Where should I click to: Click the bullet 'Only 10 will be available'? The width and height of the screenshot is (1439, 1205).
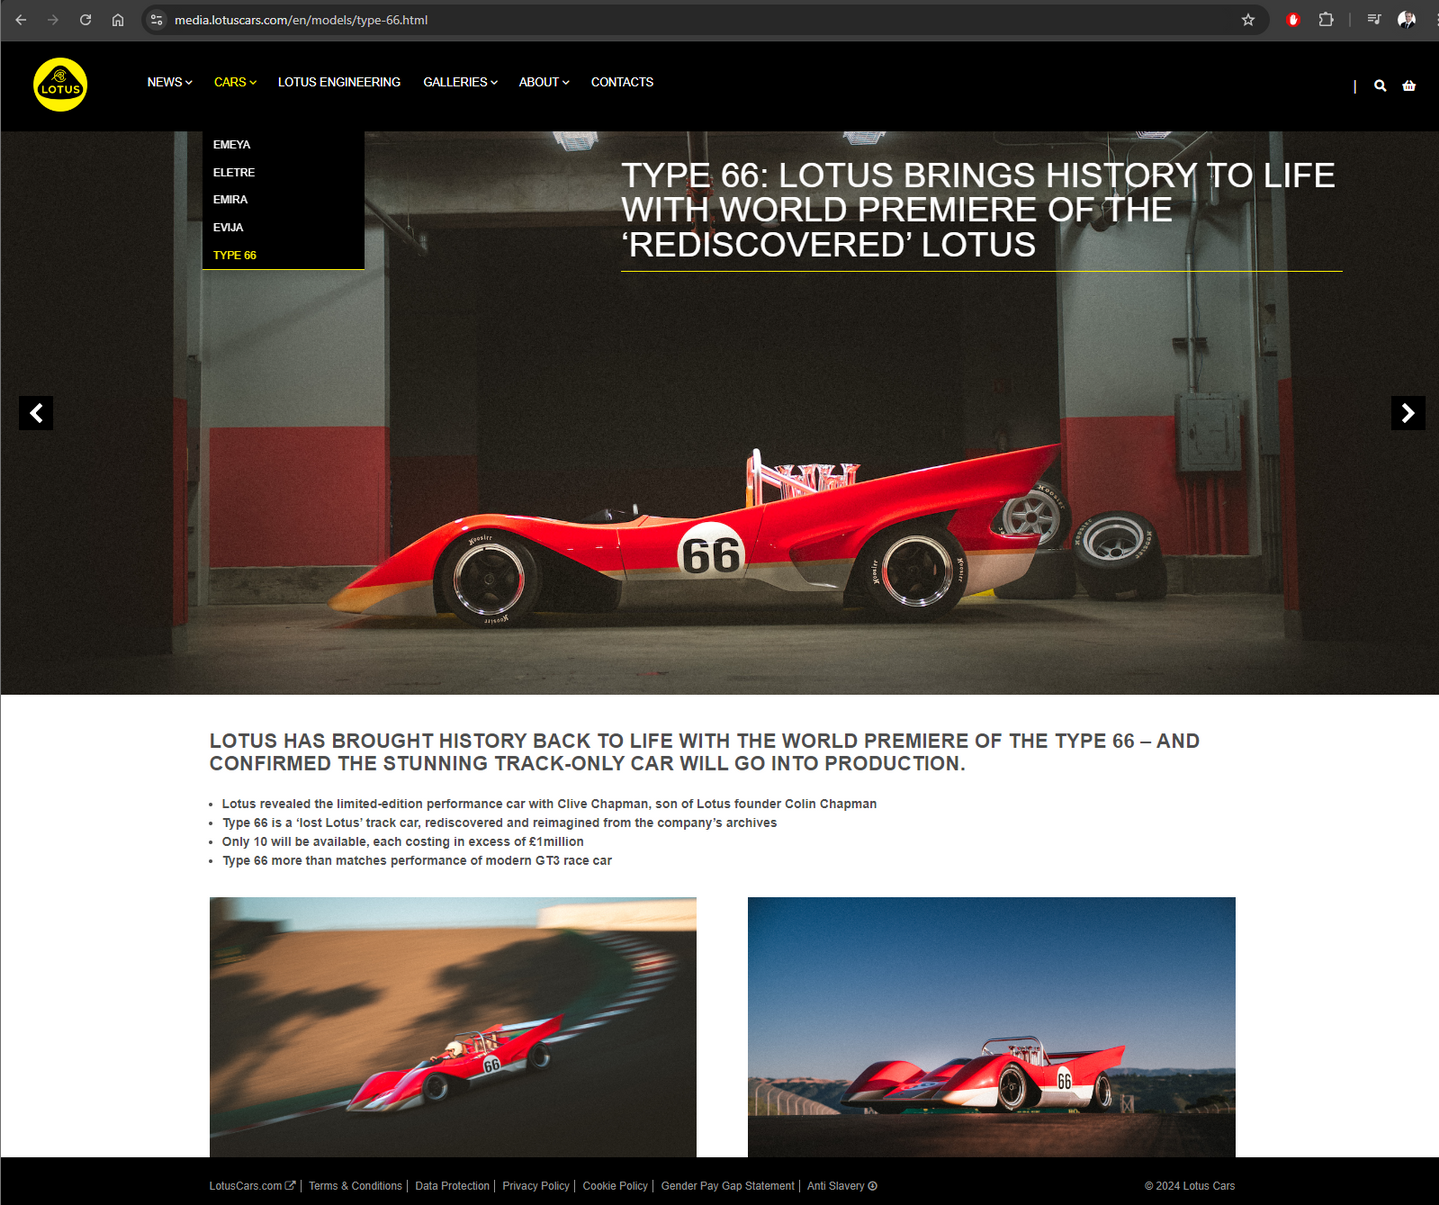point(403,842)
